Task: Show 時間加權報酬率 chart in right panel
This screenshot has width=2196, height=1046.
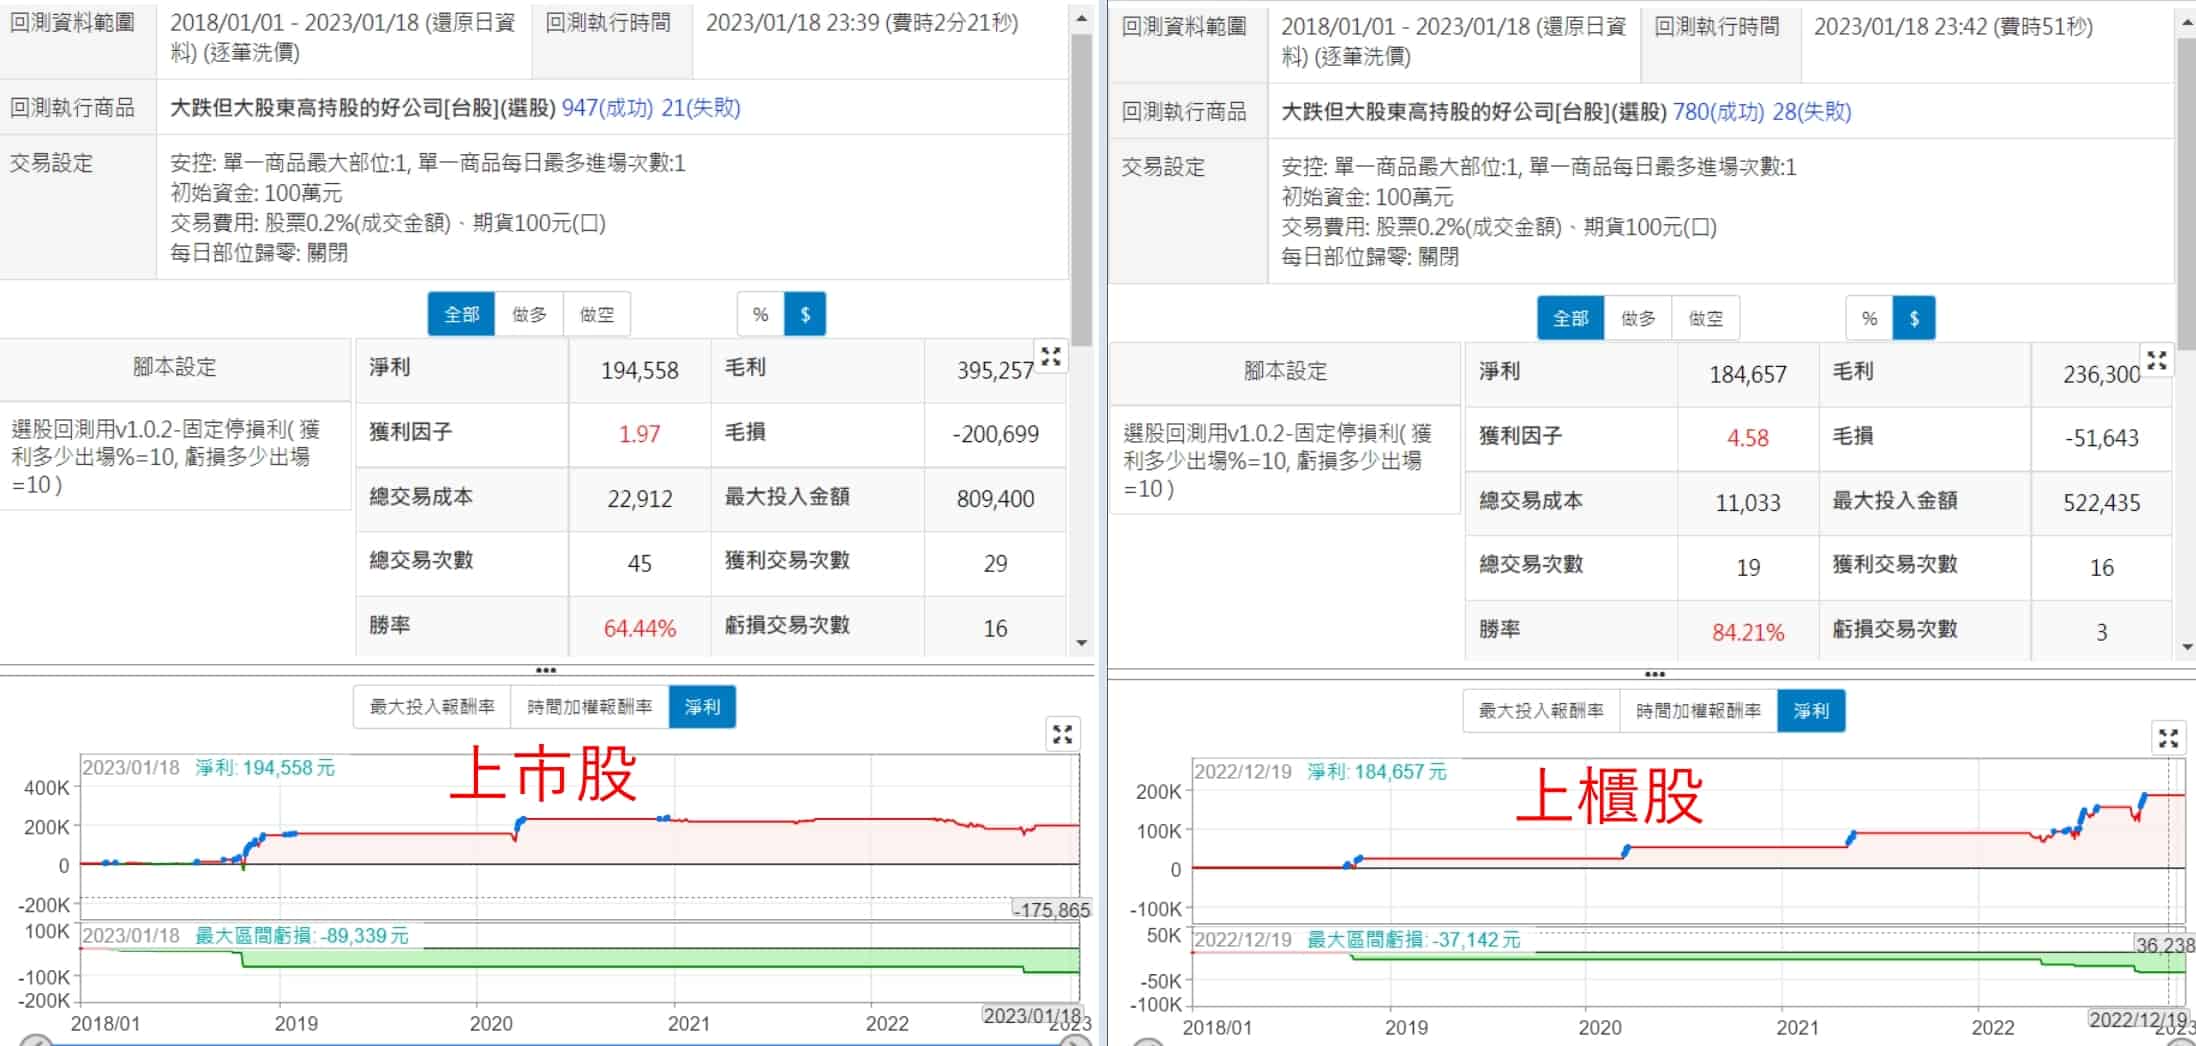Action: click(1698, 711)
